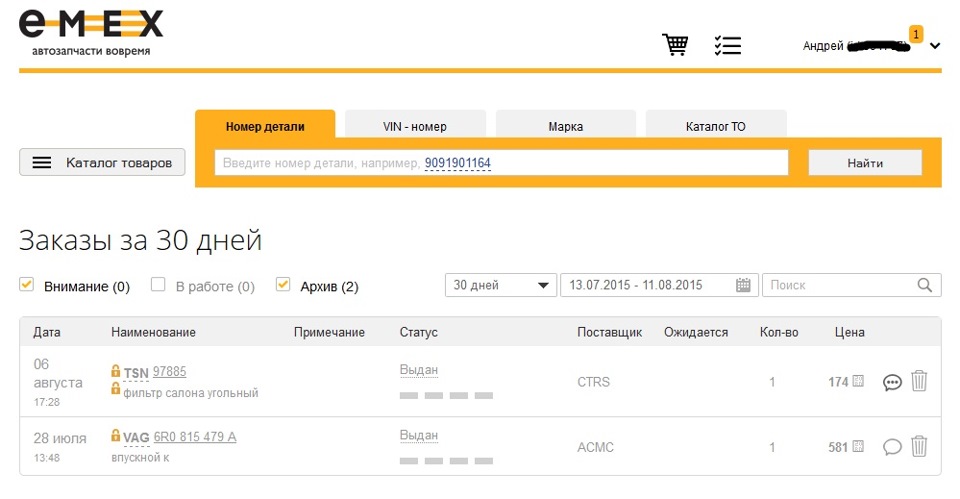Click the Андрей user name

[823, 46]
